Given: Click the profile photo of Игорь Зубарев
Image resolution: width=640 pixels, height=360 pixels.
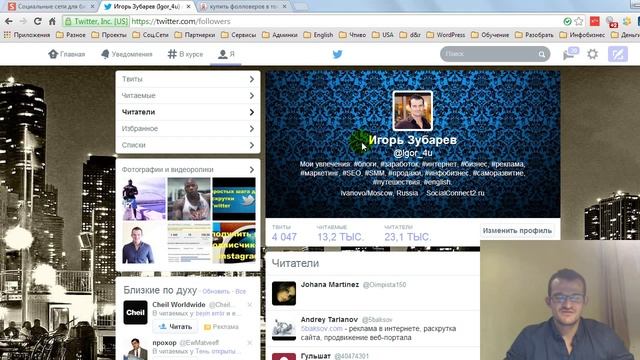Looking at the screenshot, I should click(x=412, y=111).
